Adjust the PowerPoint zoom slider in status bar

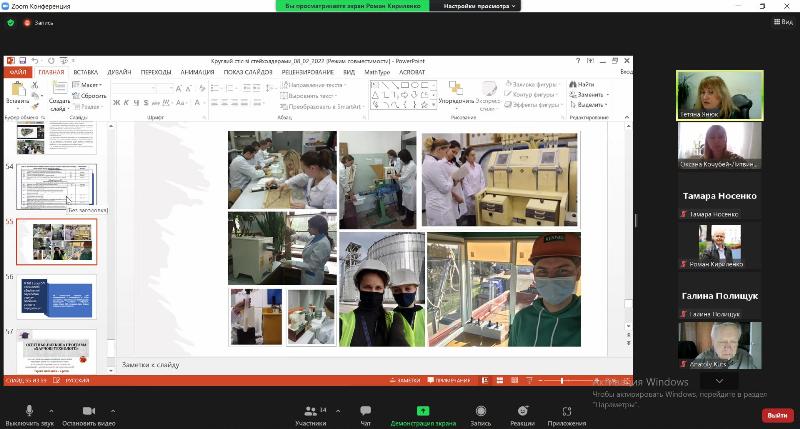click(x=563, y=381)
